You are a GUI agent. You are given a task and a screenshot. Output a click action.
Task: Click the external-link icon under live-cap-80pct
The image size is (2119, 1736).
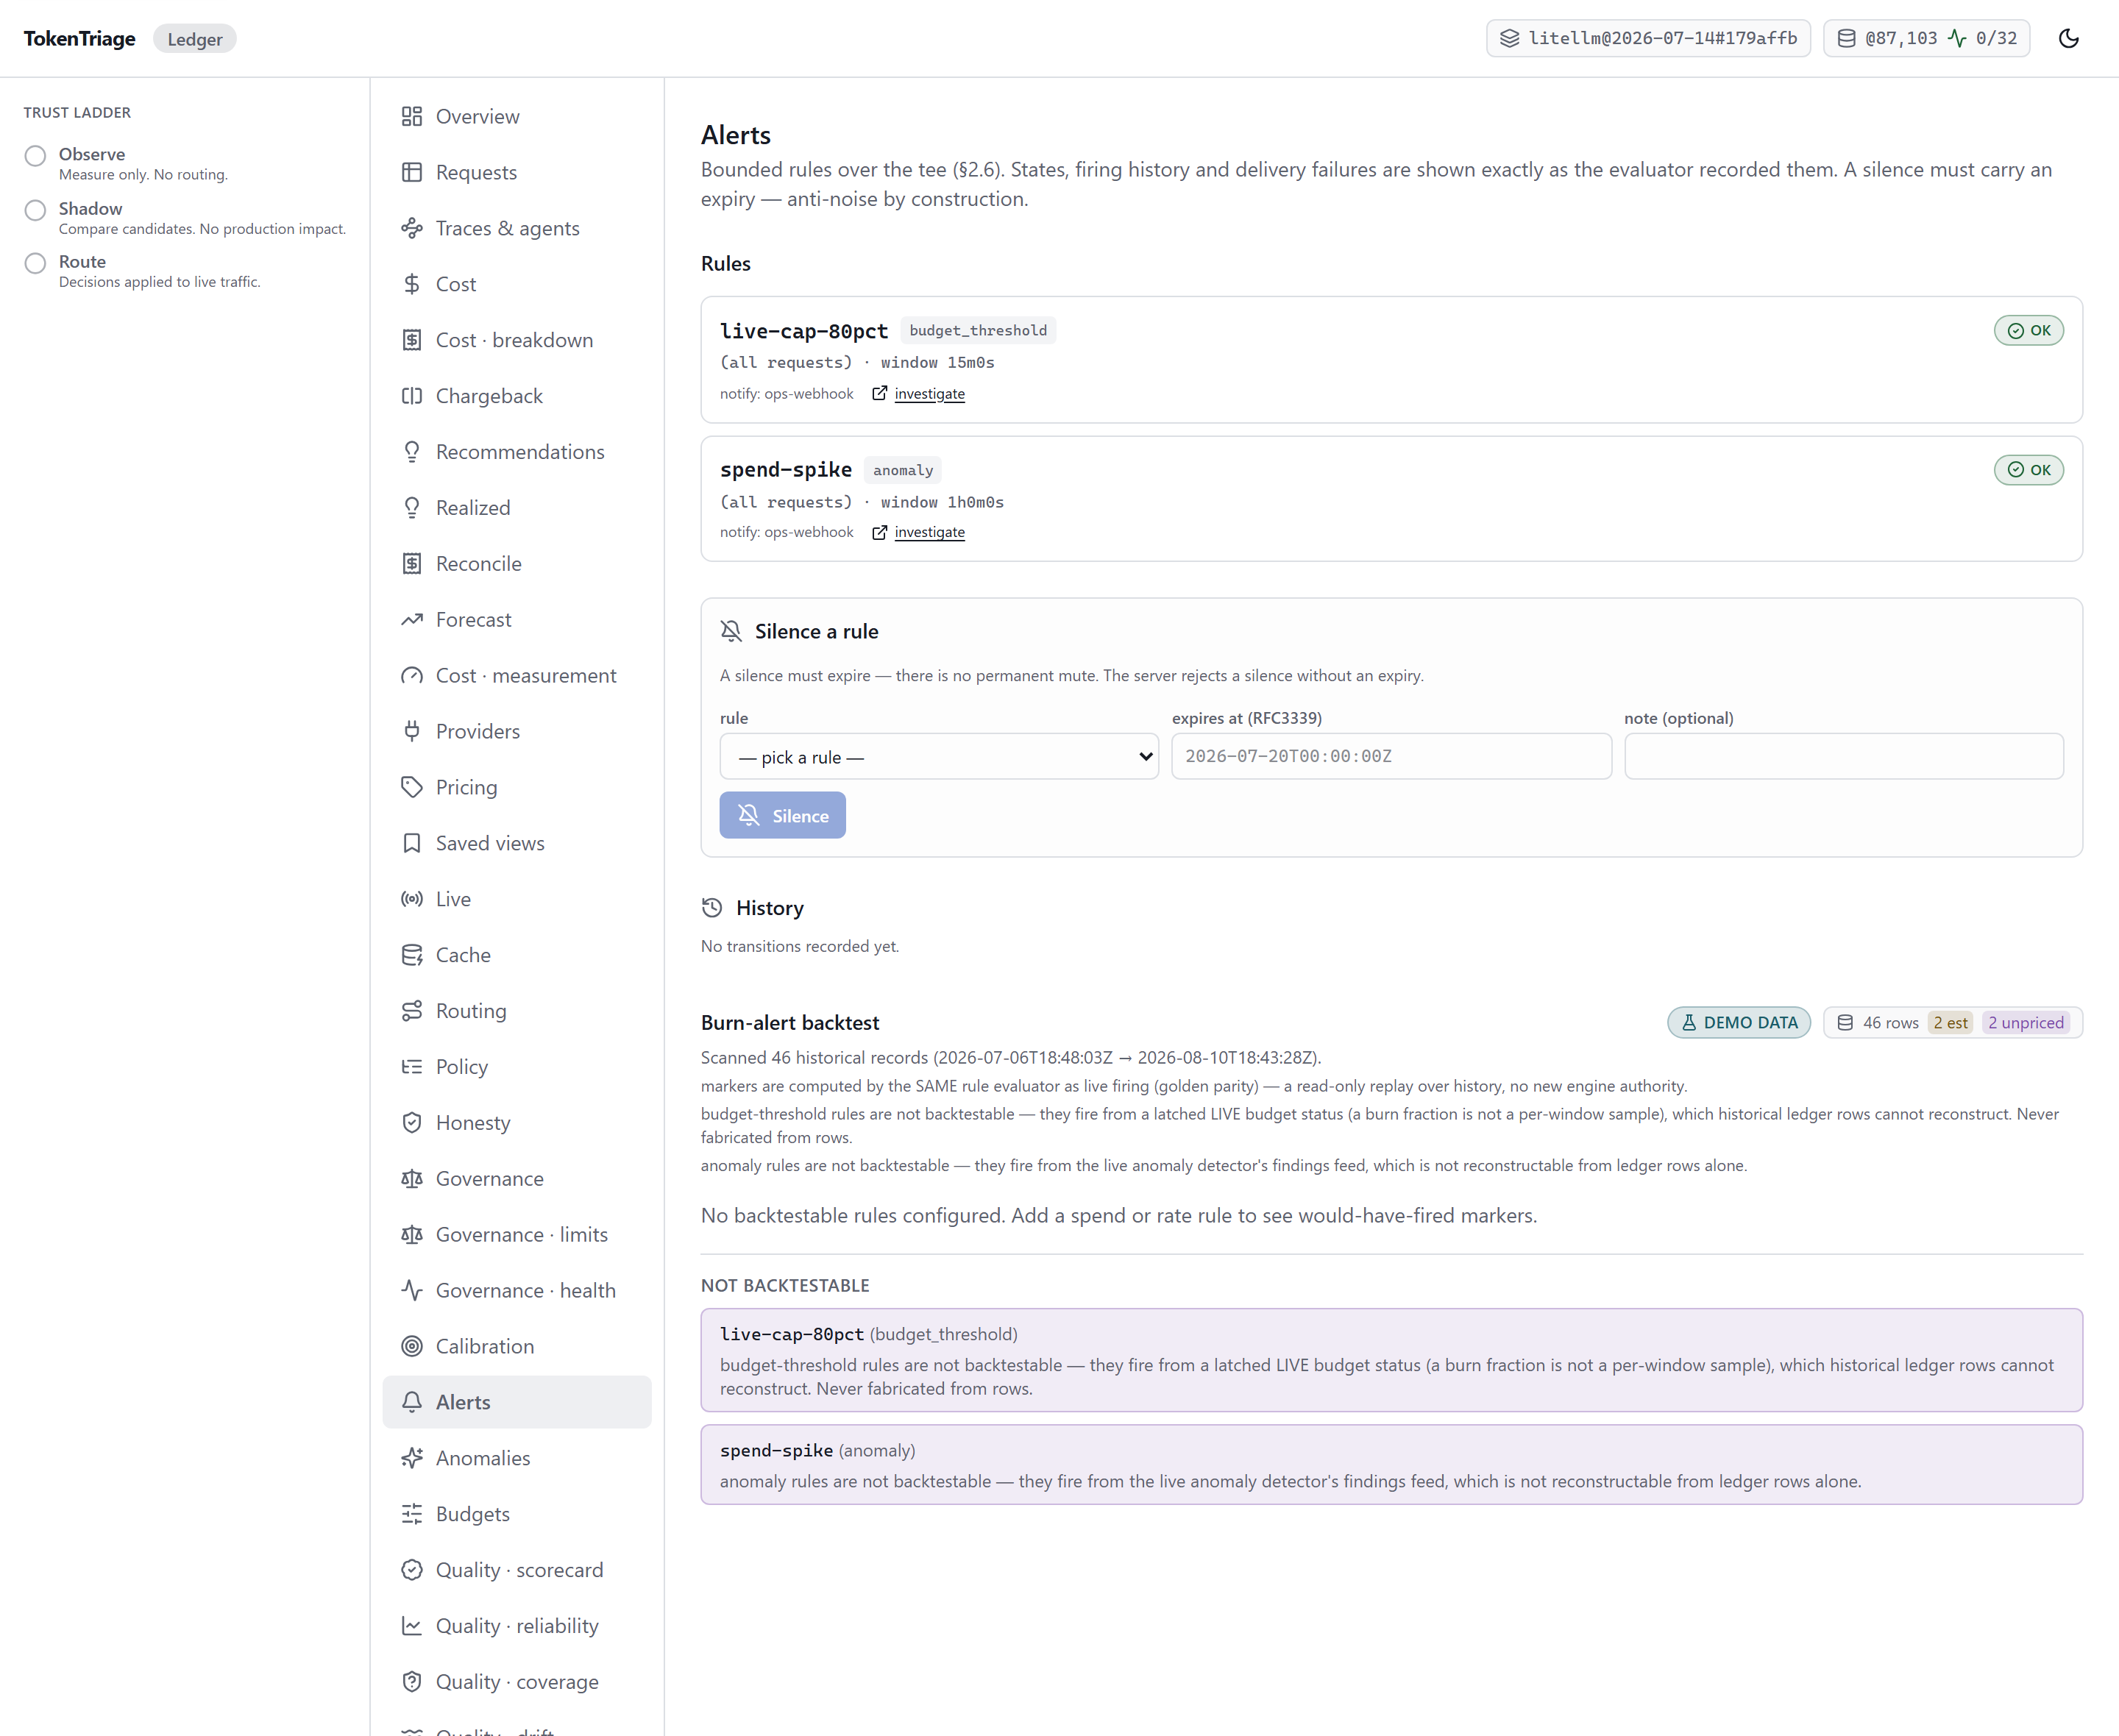879,393
